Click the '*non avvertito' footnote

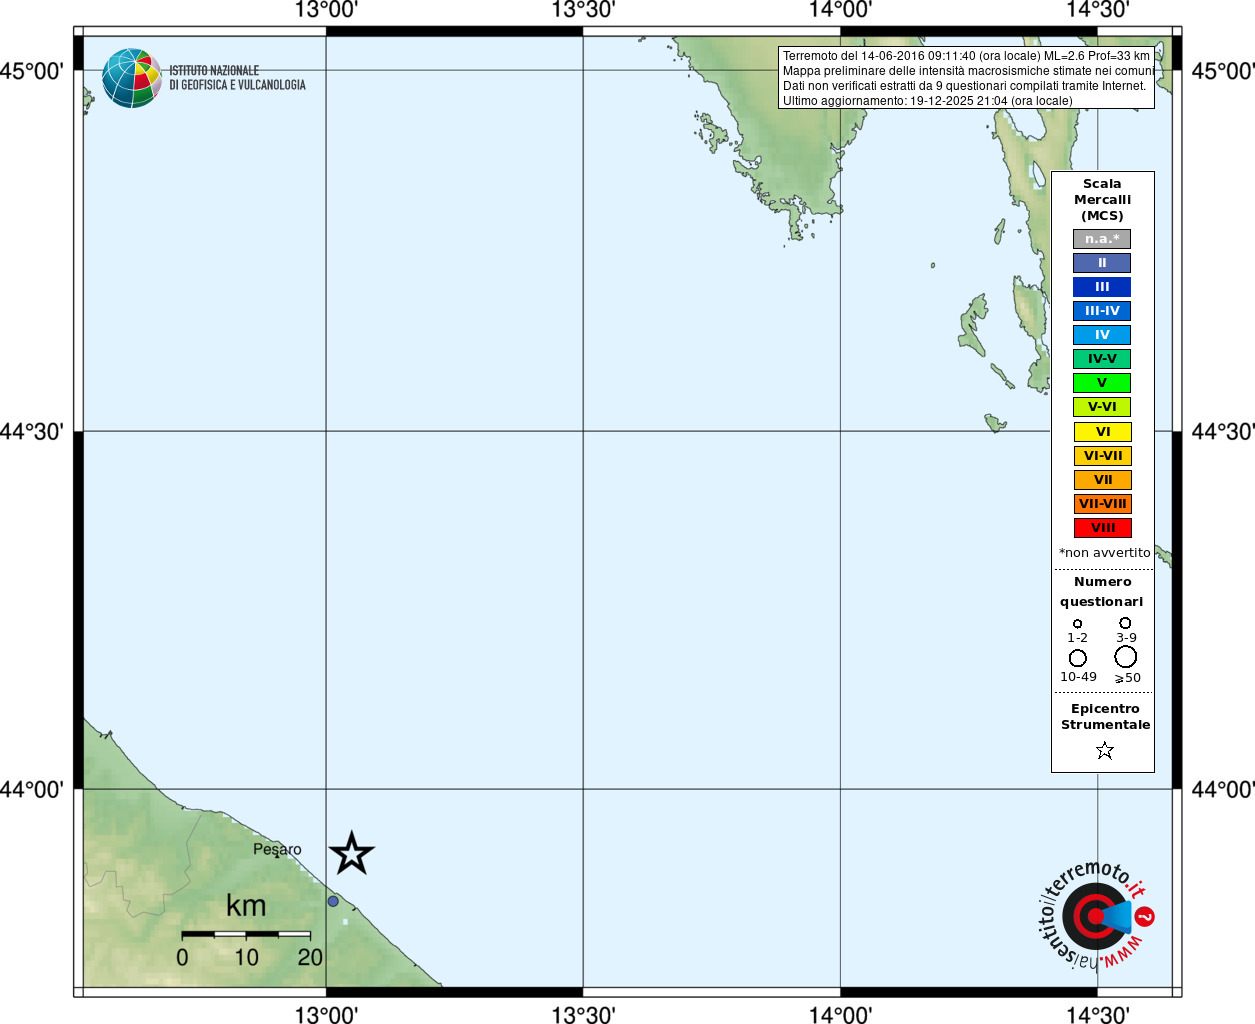pos(1104,553)
